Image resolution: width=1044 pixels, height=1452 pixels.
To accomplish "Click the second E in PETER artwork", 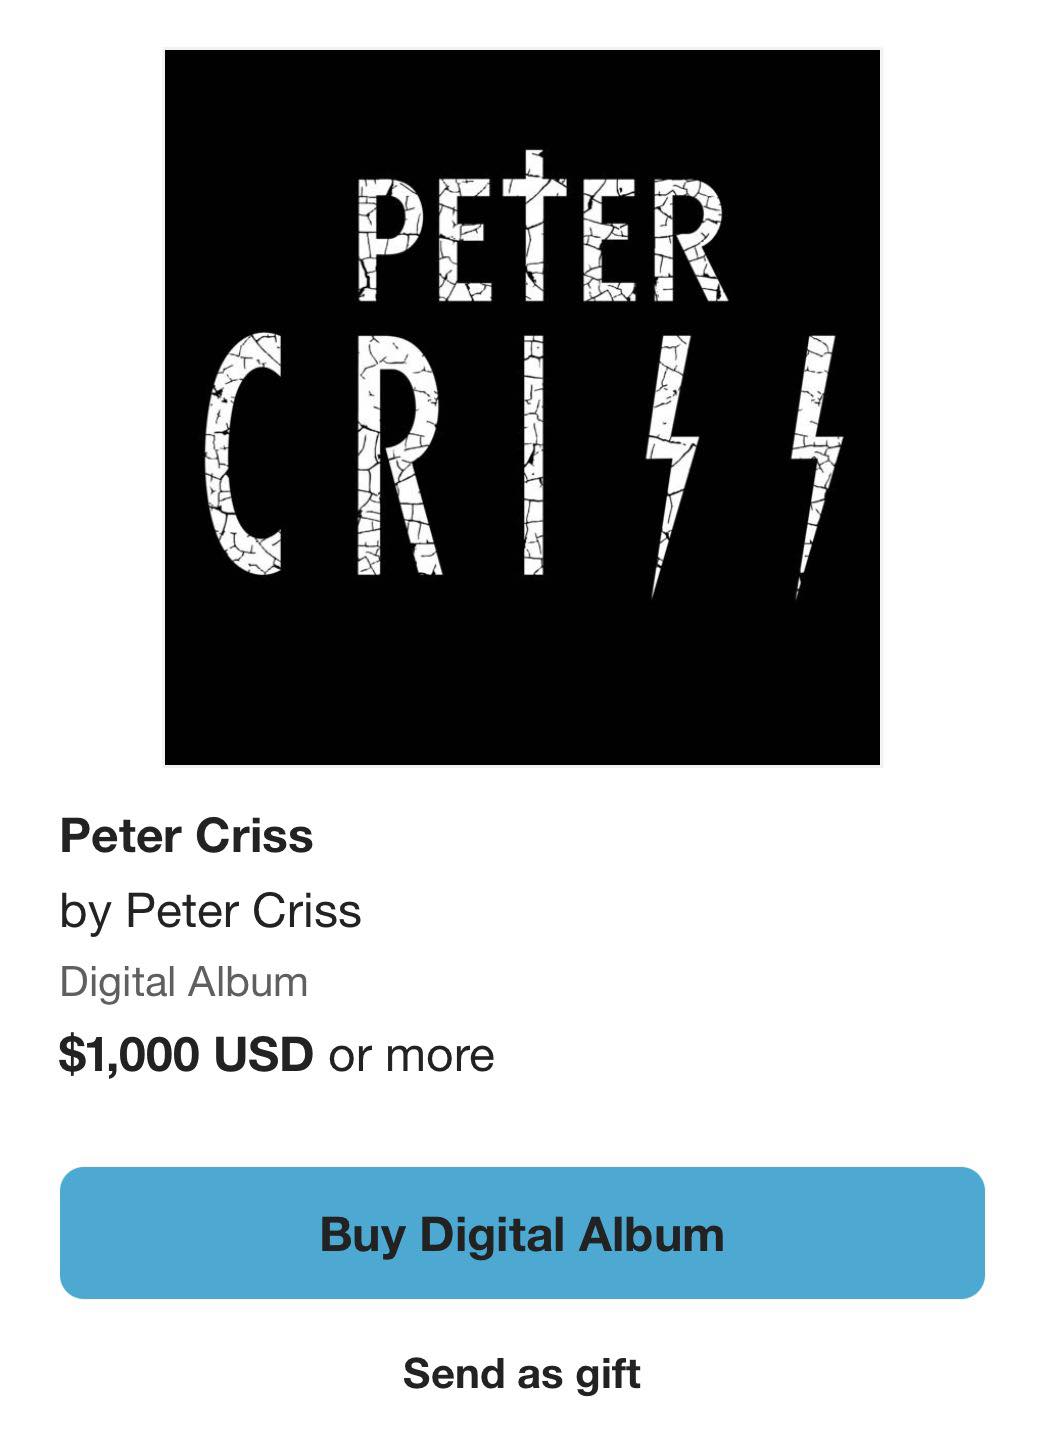I will tap(609, 240).
